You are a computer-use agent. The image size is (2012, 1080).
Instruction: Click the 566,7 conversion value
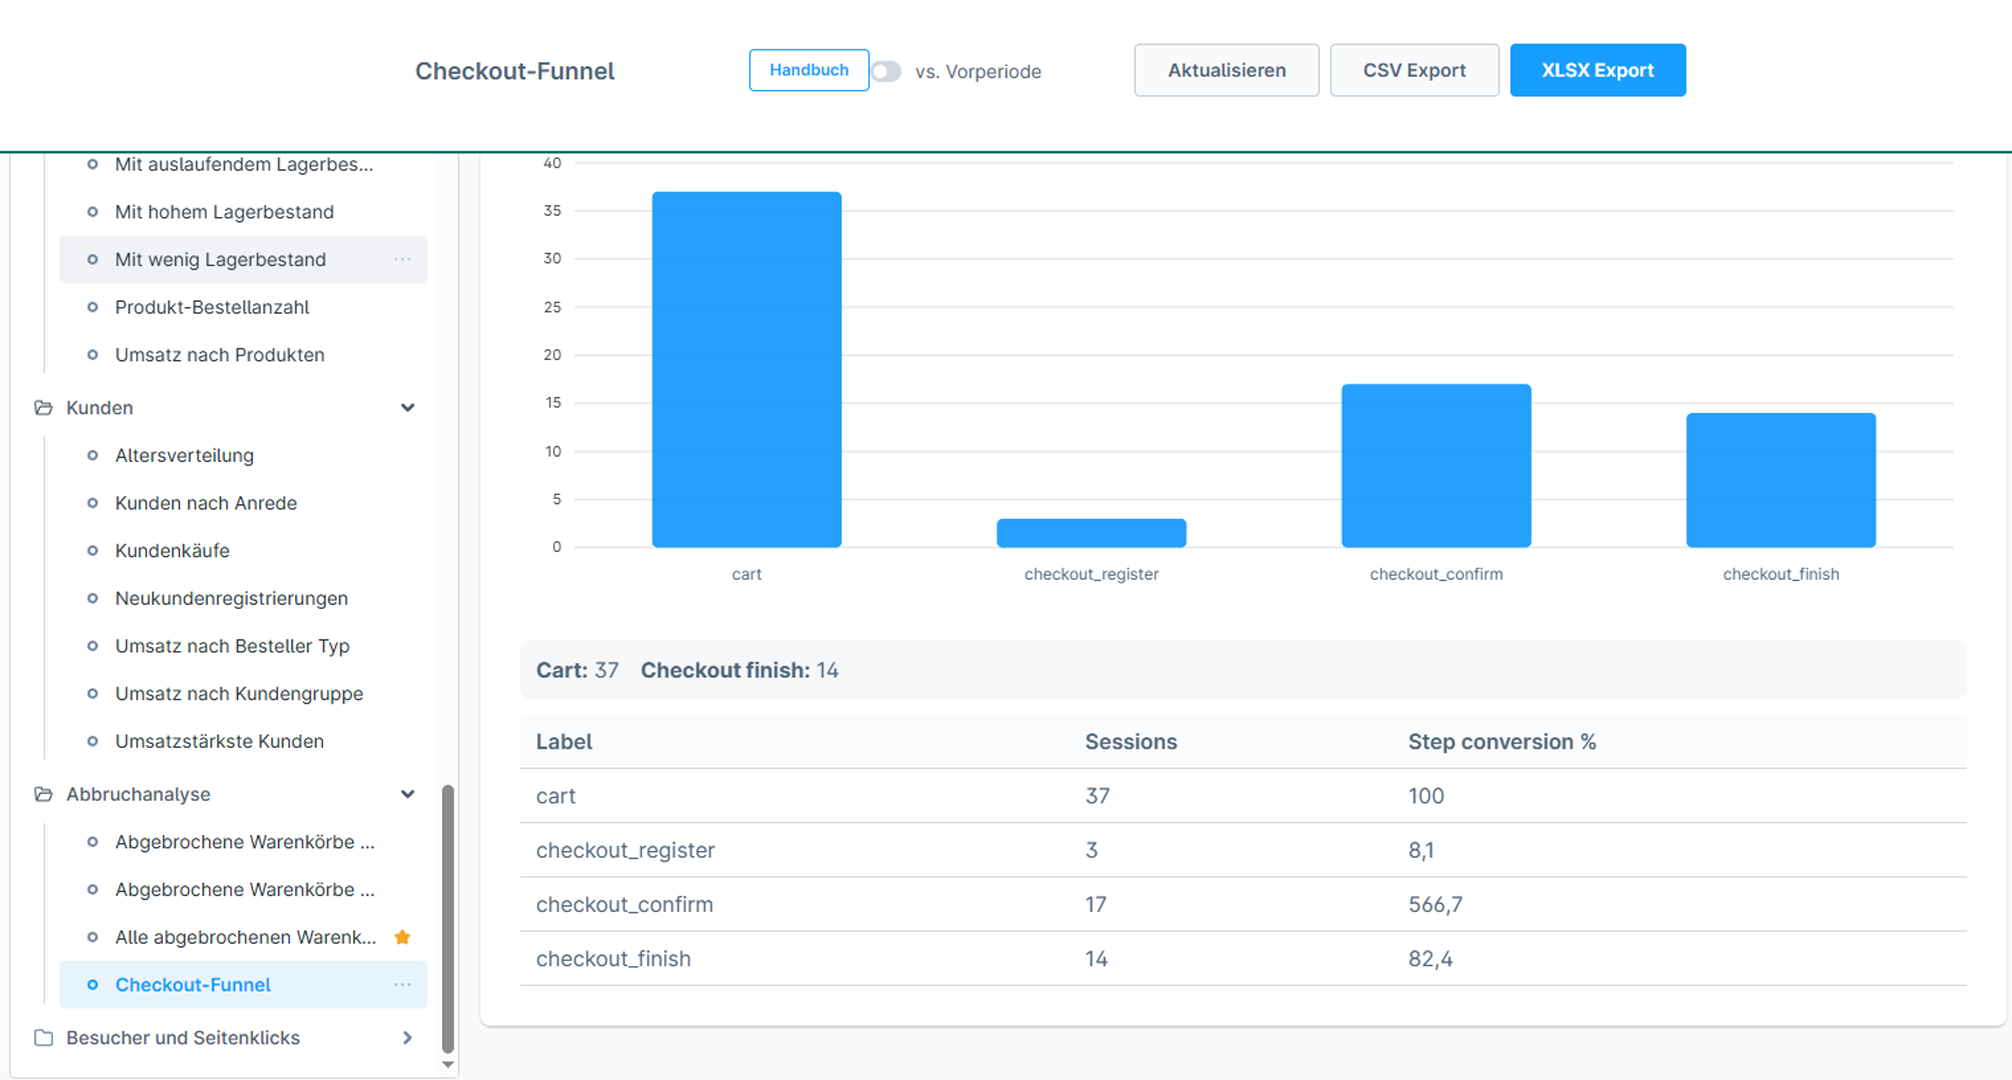1435,905
